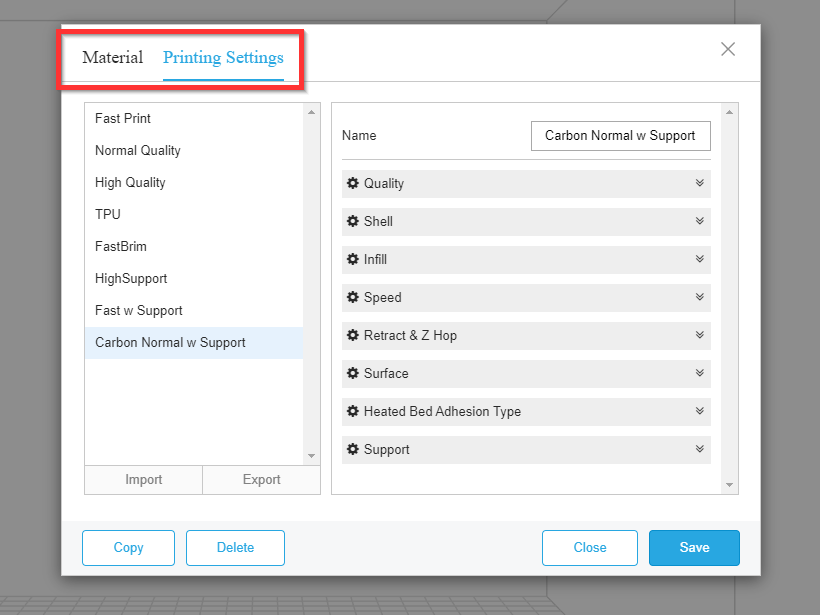Click the gear icon beside Retract & Z Hop
Screen dimensions: 820x615
(x=352, y=335)
